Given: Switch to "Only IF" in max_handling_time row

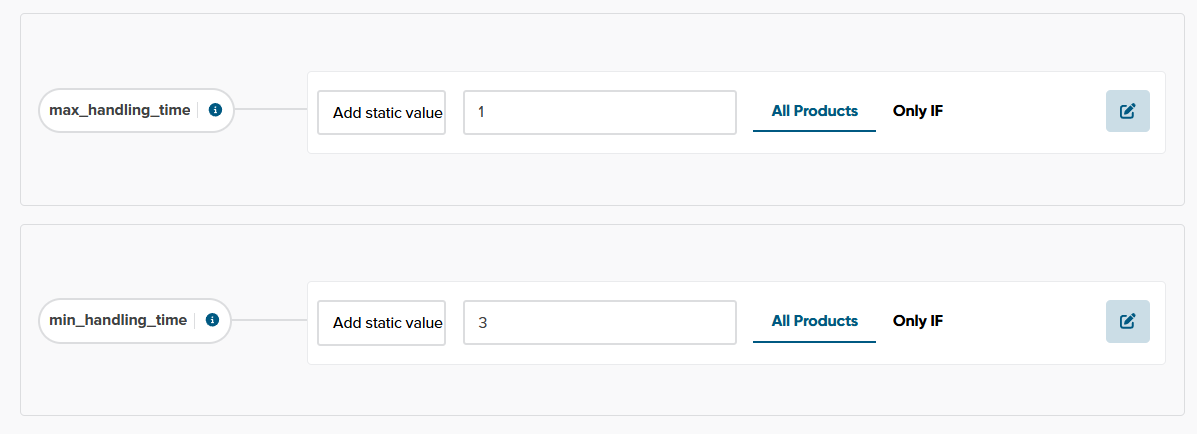Looking at the screenshot, I should (x=917, y=111).
